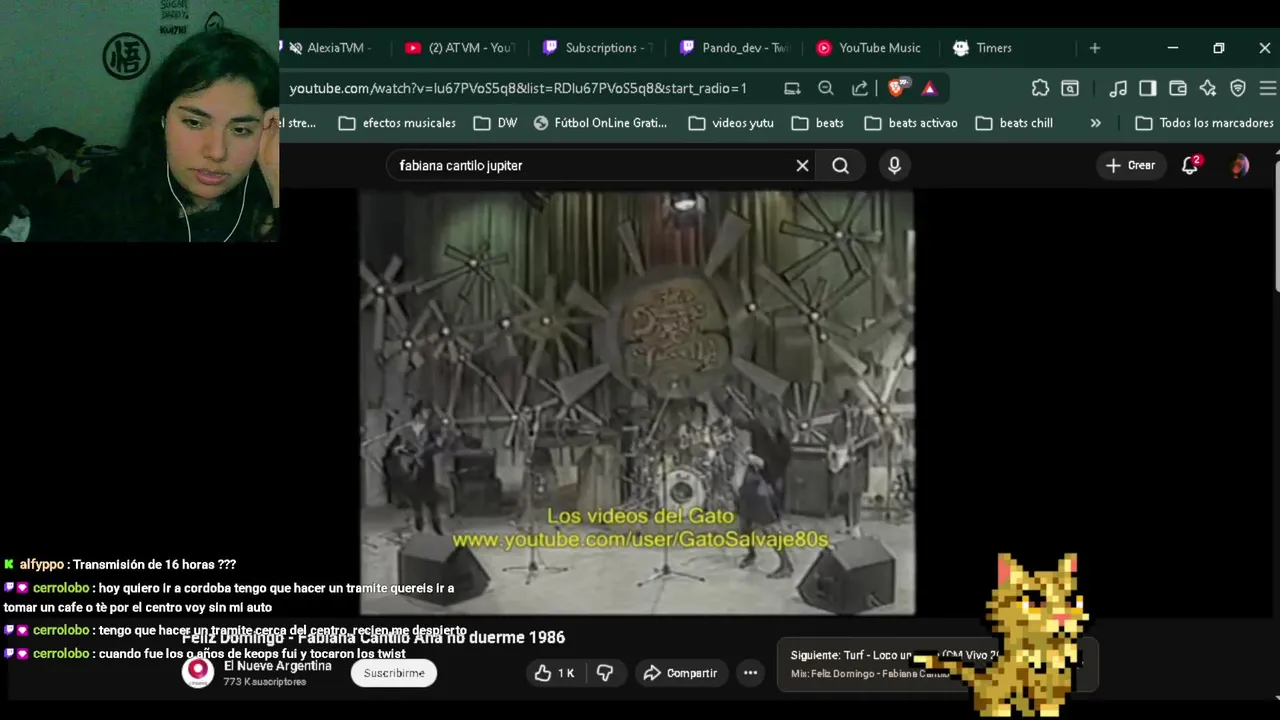The height and width of the screenshot is (720, 1280).
Task: Clear the YouTube search text with X
Action: point(802,166)
